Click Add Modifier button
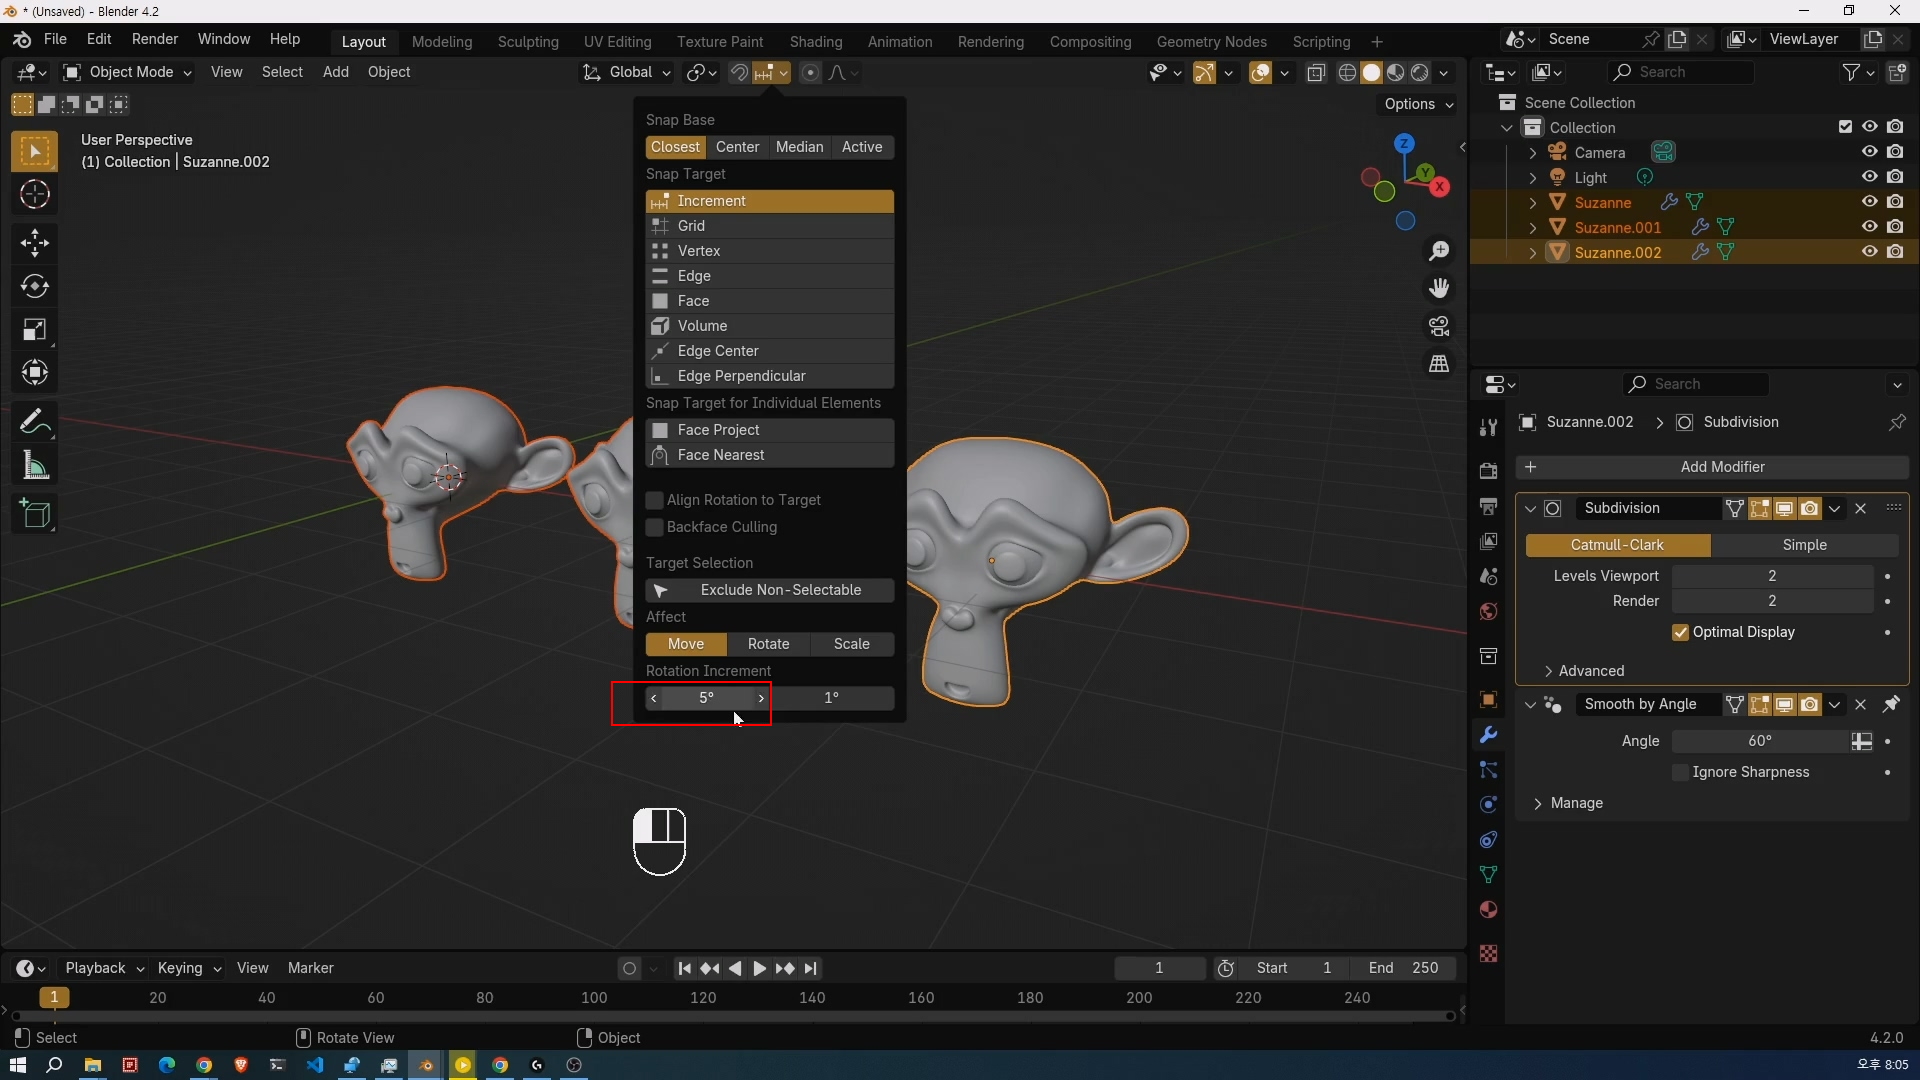1920x1080 pixels. click(1712, 467)
